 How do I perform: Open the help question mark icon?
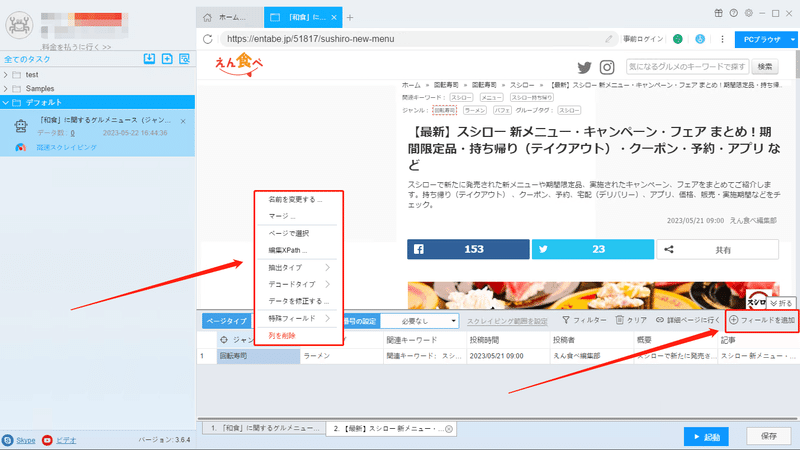[733, 13]
